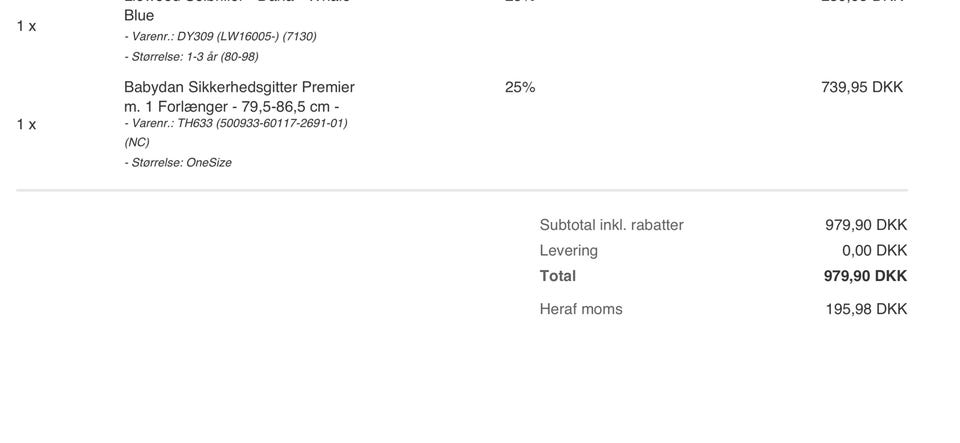960x443 pixels.
Task: Click the Blue color text of first item
Action: tap(139, 15)
